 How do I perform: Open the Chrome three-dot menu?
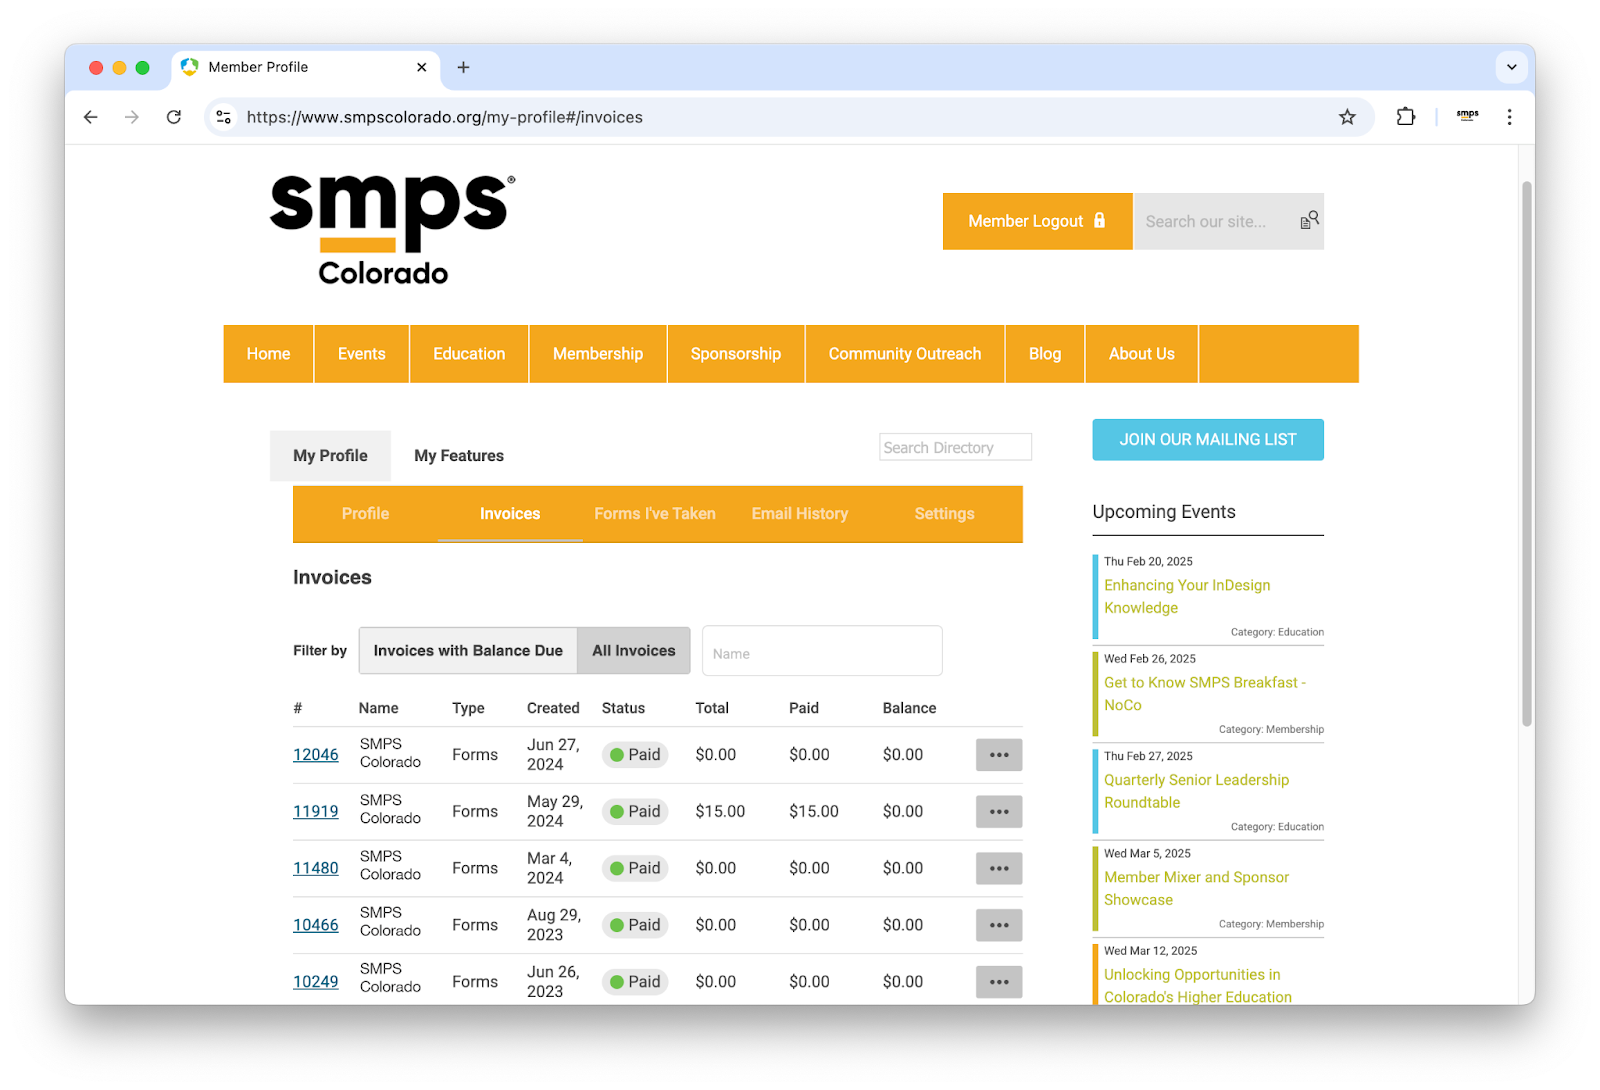pos(1509,117)
